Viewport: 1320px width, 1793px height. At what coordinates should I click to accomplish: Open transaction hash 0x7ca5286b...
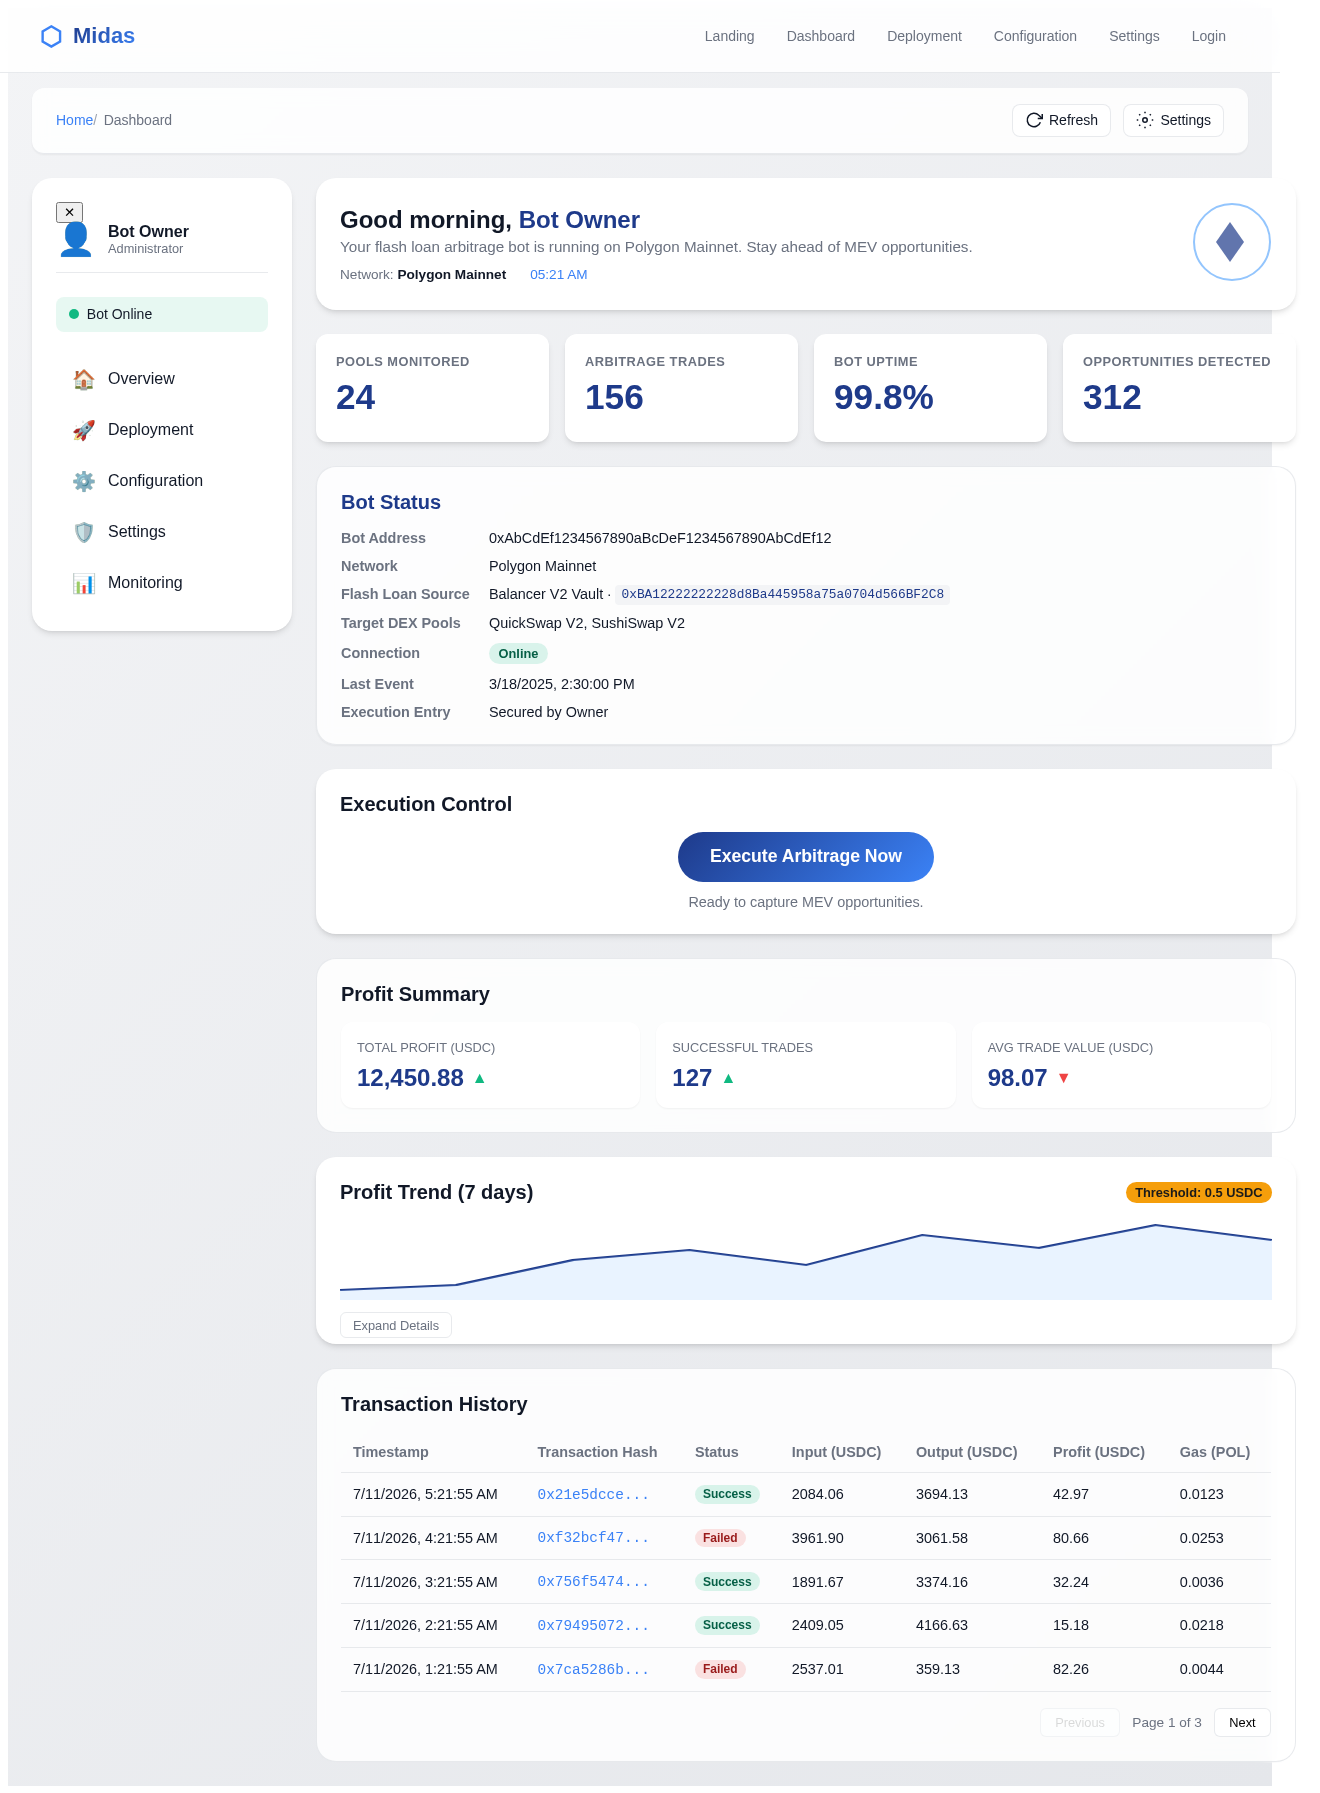pyautogui.click(x=593, y=1669)
